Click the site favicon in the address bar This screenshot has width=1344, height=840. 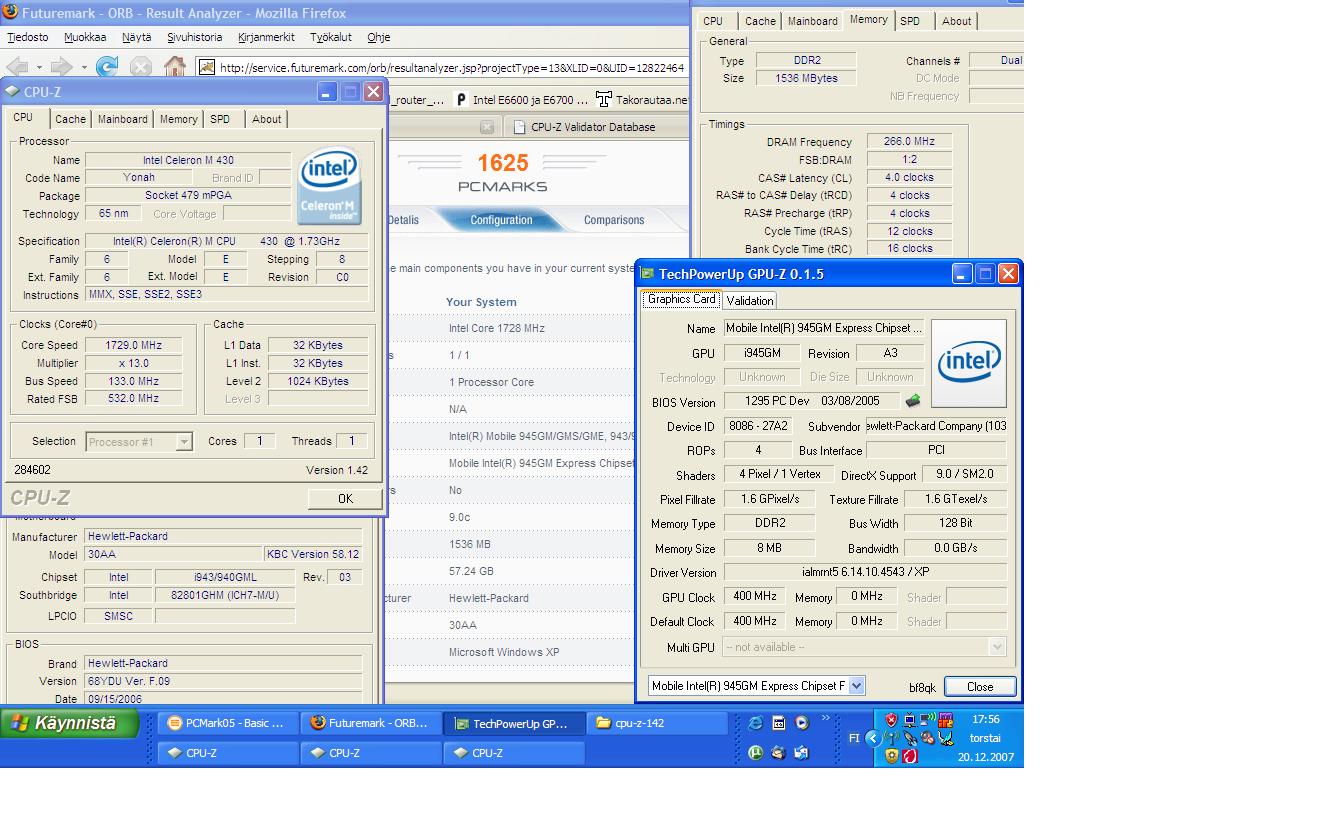click(207, 67)
